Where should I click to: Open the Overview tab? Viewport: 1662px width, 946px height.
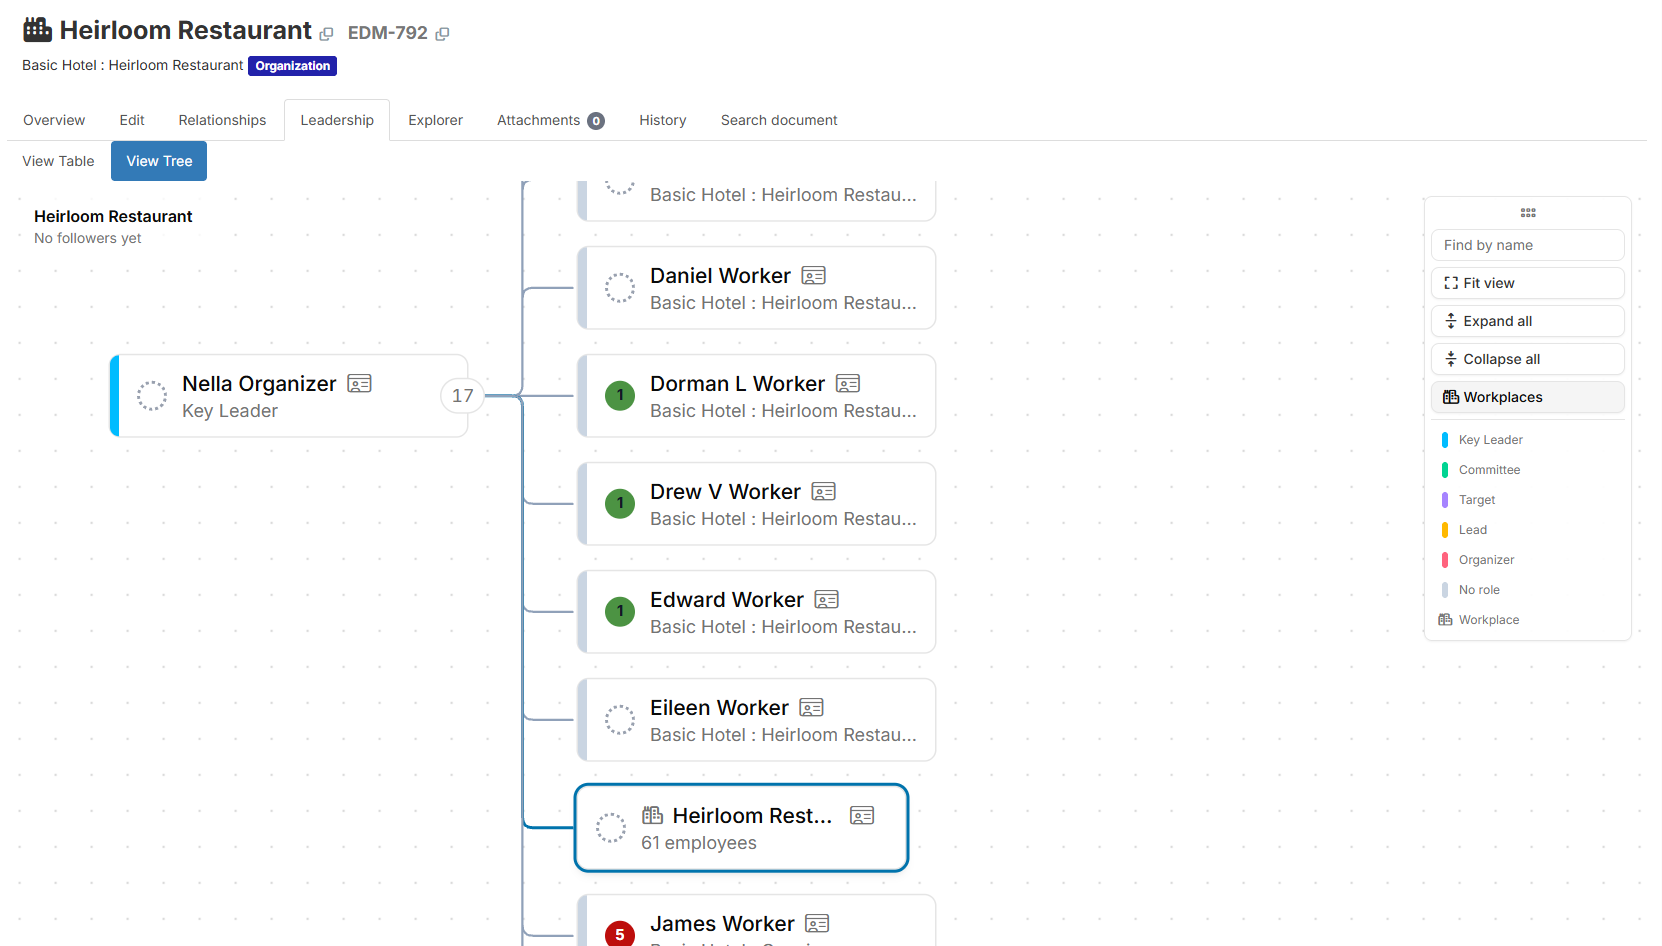pyautogui.click(x=54, y=120)
